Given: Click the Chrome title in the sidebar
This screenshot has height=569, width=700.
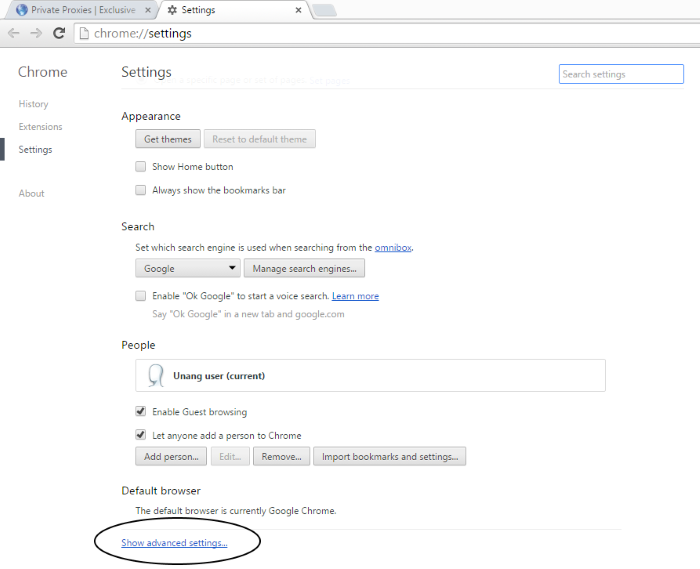Looking at the screenshot, I should pyautogui.click(x=43, y=72).
